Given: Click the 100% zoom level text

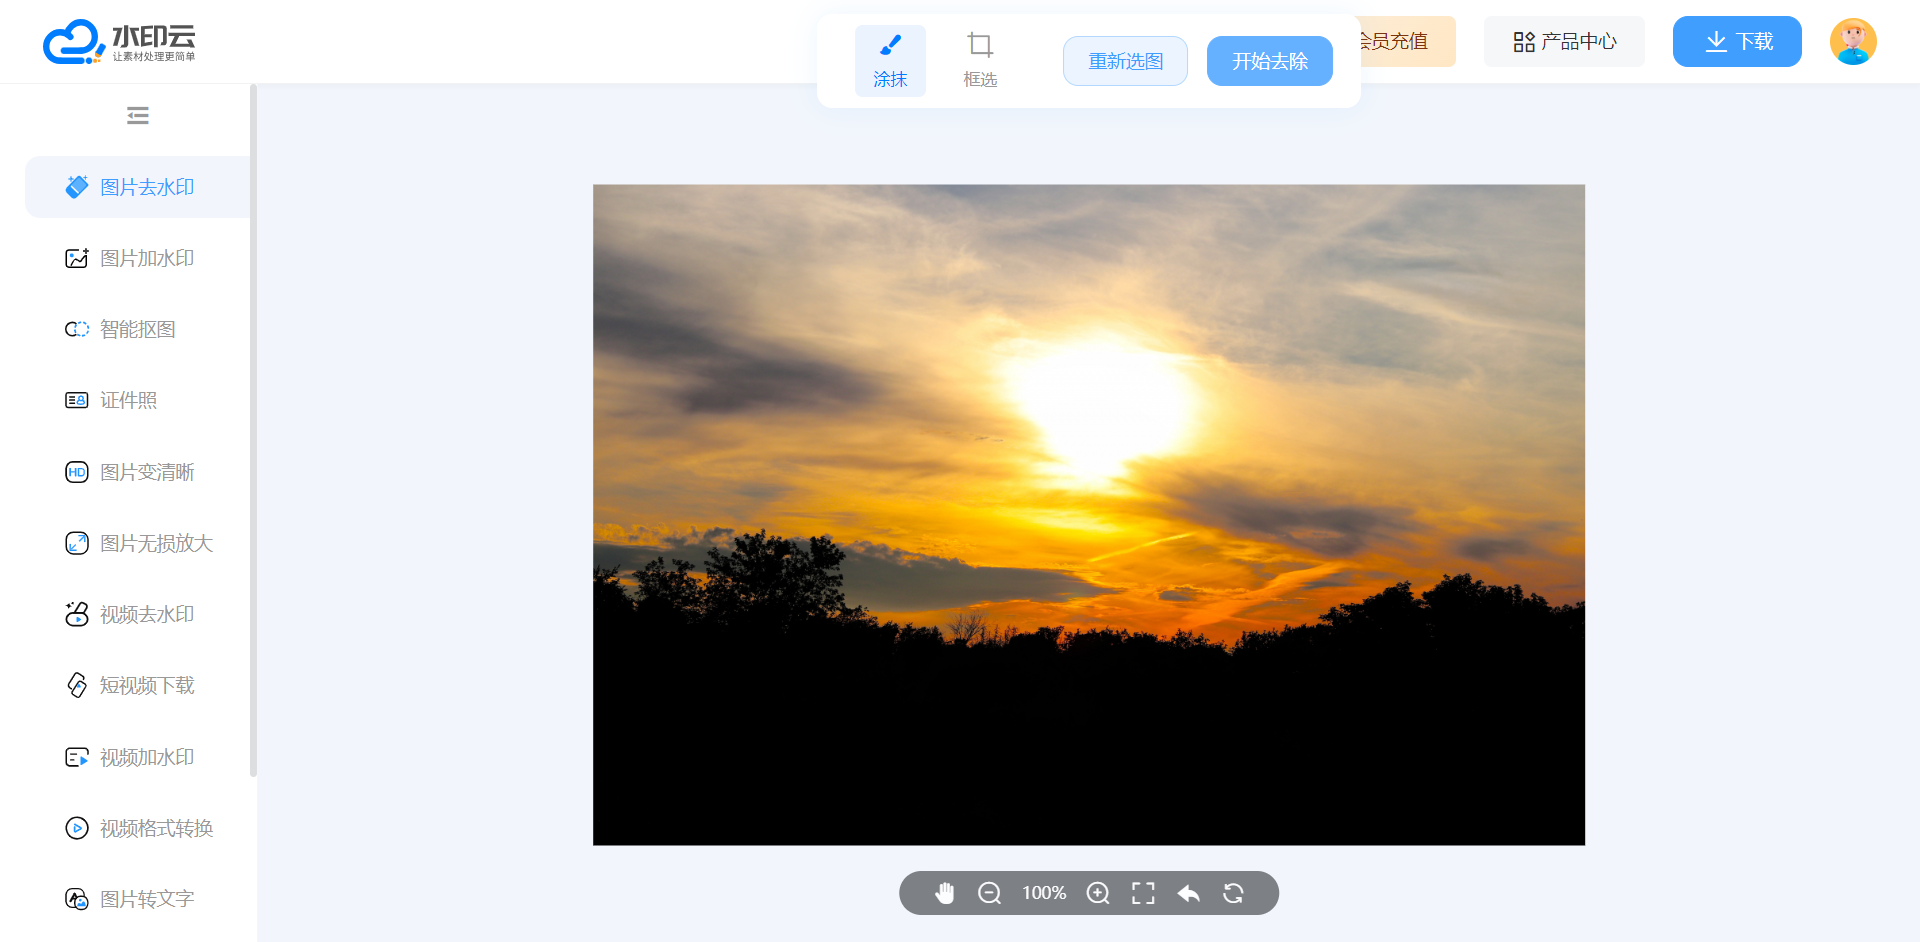Looking at the screenshot, I should 1044,893.
